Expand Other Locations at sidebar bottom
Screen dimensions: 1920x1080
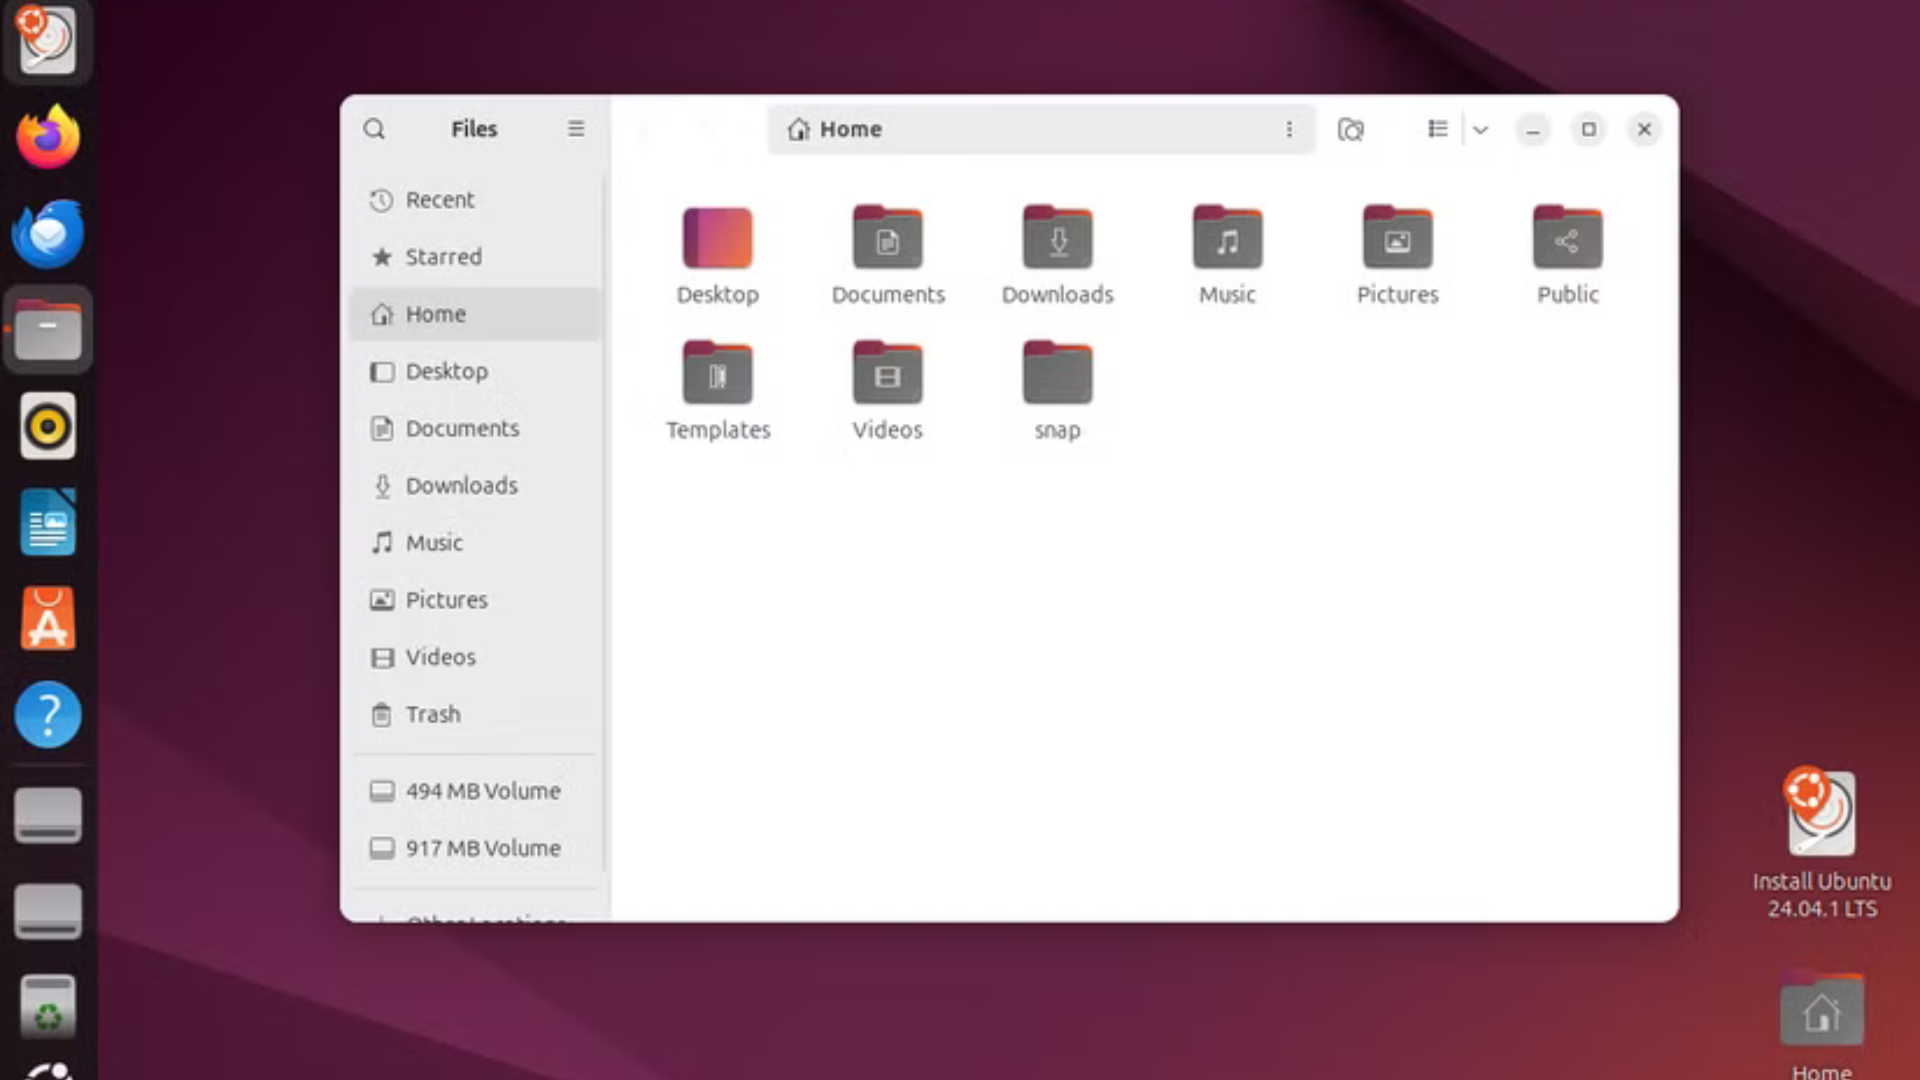click(x=485, y=918)
